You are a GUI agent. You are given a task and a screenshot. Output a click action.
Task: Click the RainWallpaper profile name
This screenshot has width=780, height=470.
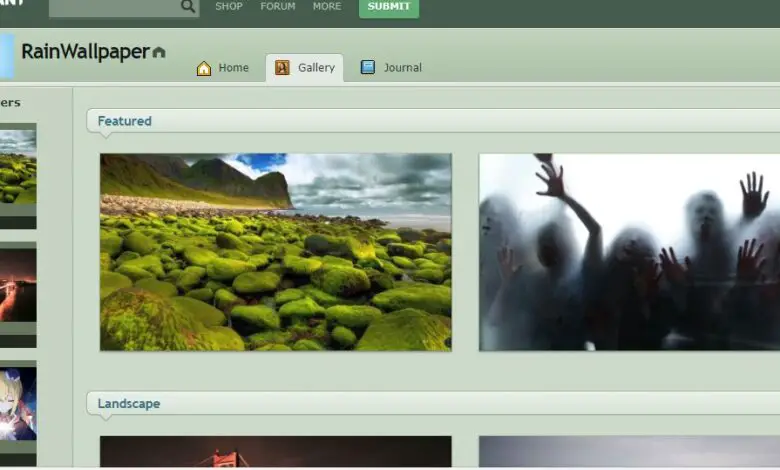(x=85, y=52)
